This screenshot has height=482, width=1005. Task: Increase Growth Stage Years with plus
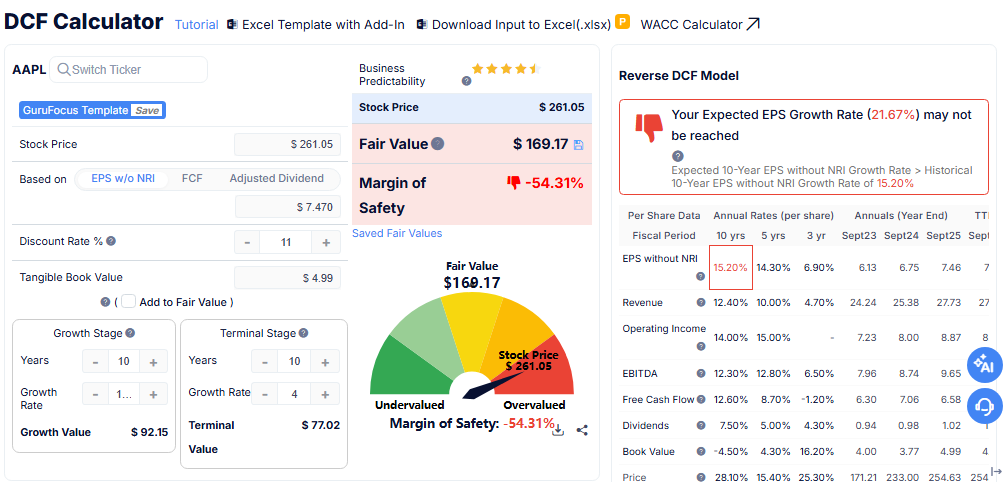[153, 362]
